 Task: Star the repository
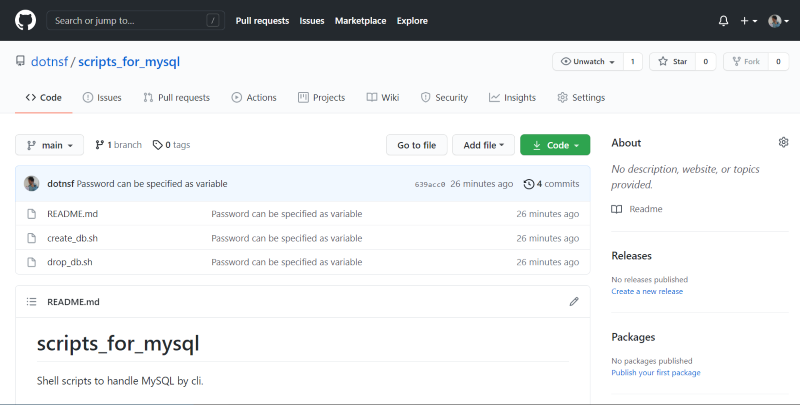click(672, 62)
